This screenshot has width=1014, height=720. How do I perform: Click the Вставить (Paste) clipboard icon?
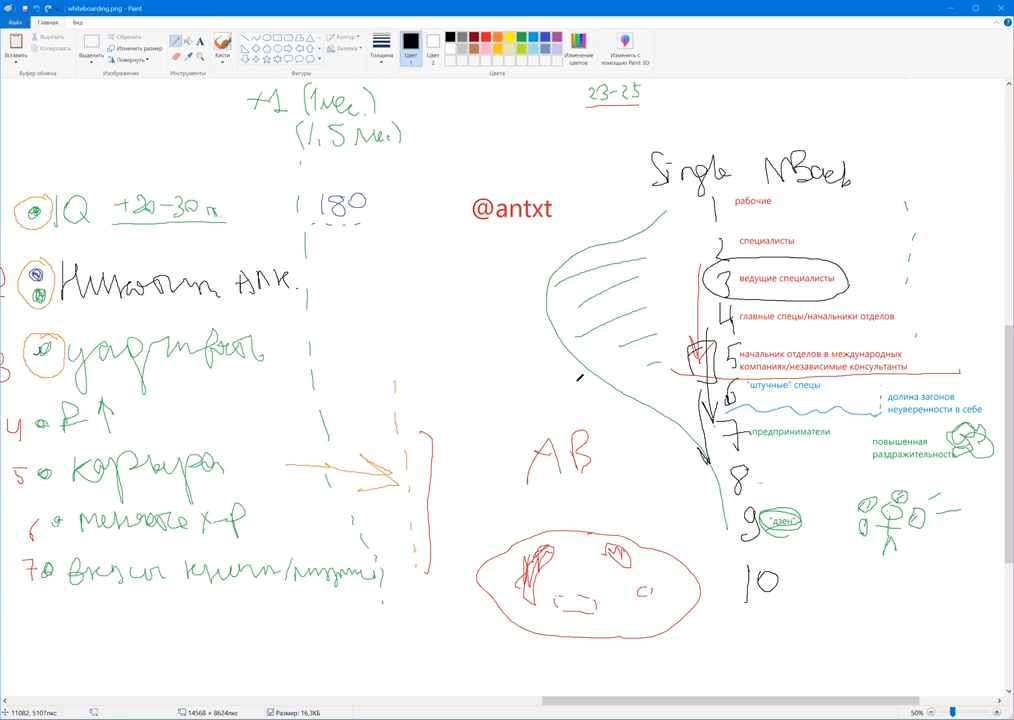point(16,41)
